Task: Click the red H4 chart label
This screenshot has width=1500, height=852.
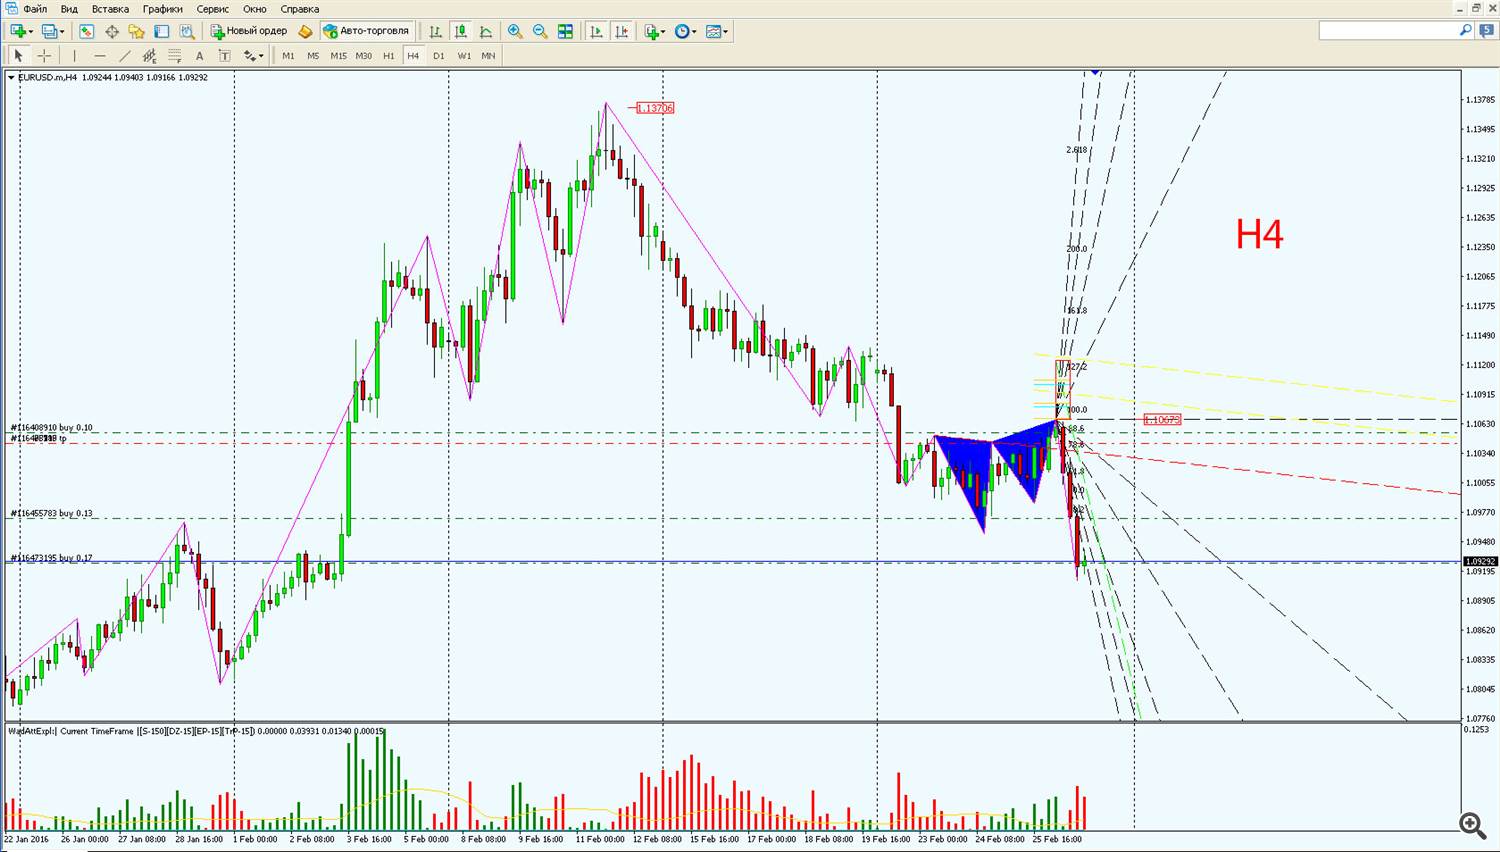Action: point(1259,234)
